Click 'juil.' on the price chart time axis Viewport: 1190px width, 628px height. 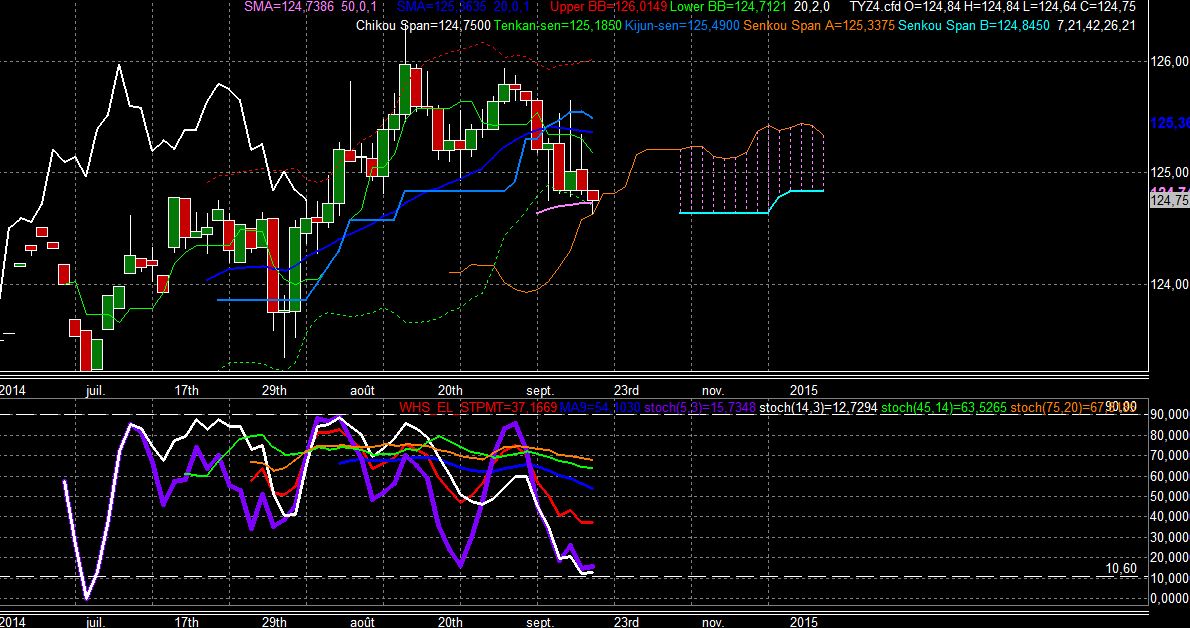[95, 390]
